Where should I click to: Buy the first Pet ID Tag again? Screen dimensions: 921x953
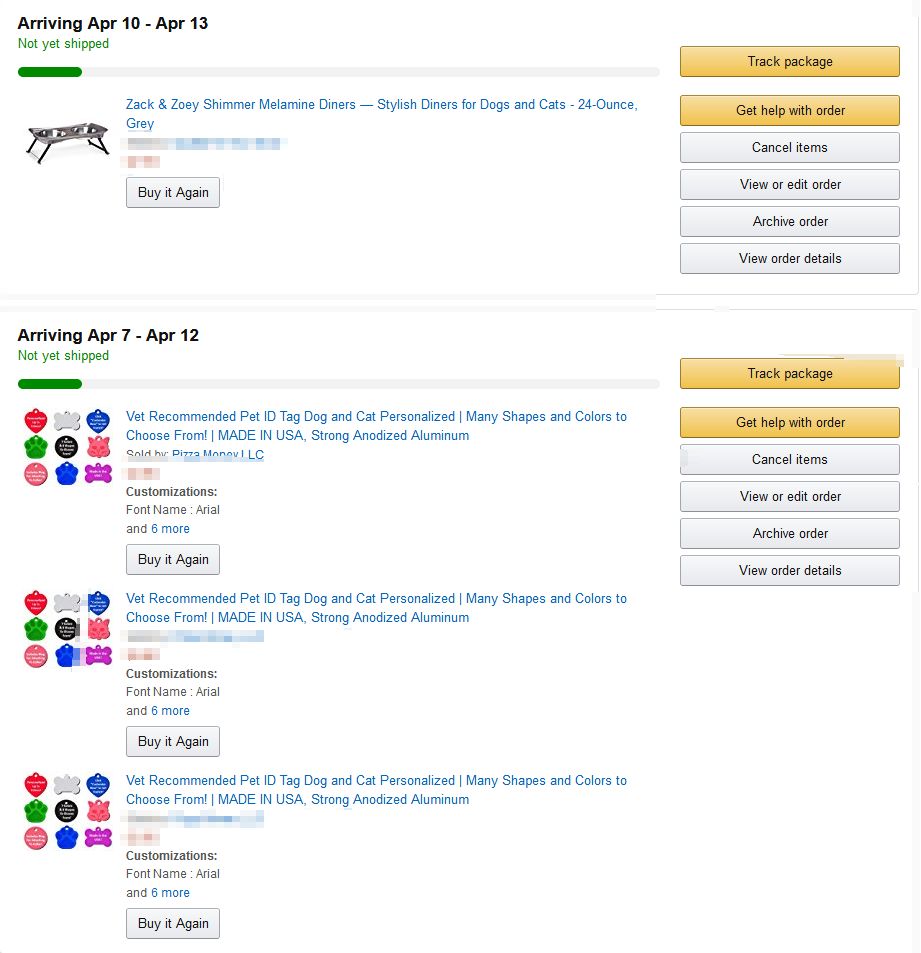click(x=173, y=559)
